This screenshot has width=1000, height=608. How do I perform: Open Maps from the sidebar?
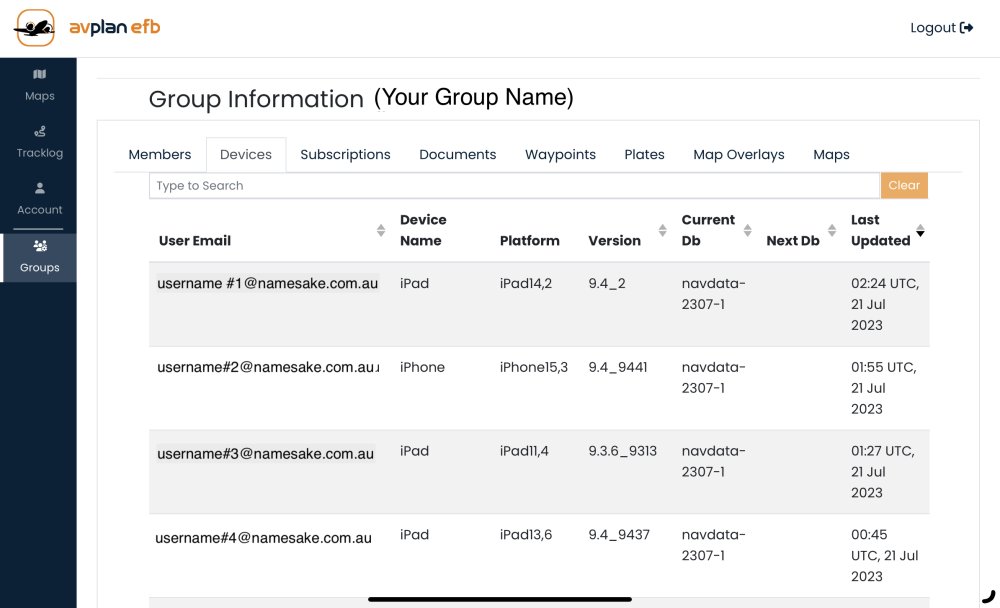click(x=40, y=85)
